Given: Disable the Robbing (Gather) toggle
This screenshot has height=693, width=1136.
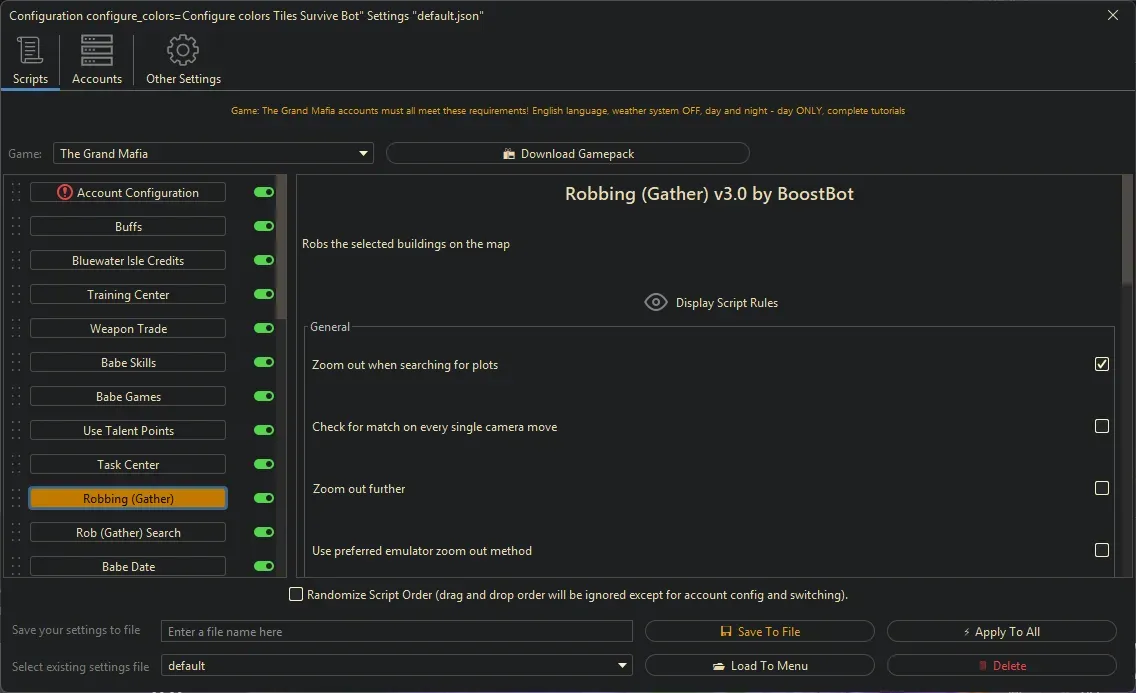Looking at the screenshot, I should tap(264, 498).
